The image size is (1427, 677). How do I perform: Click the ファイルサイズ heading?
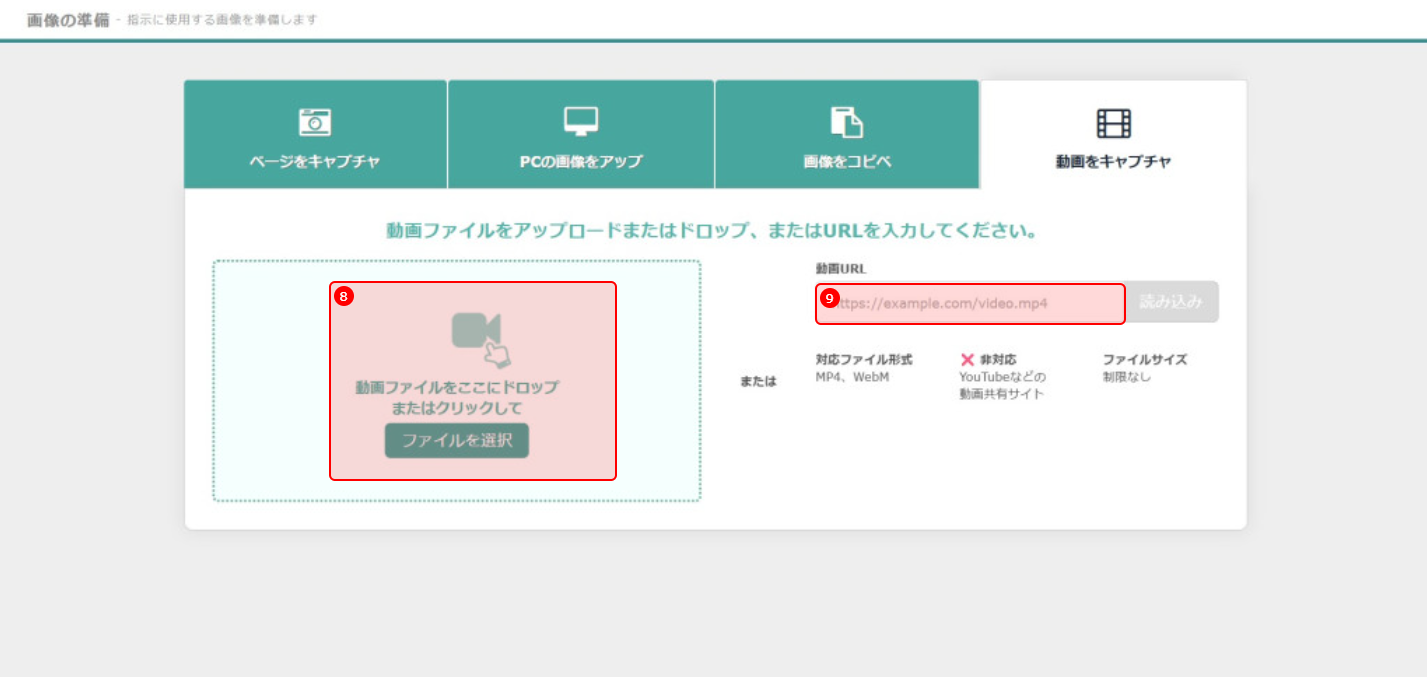(x=1144, y=360)
